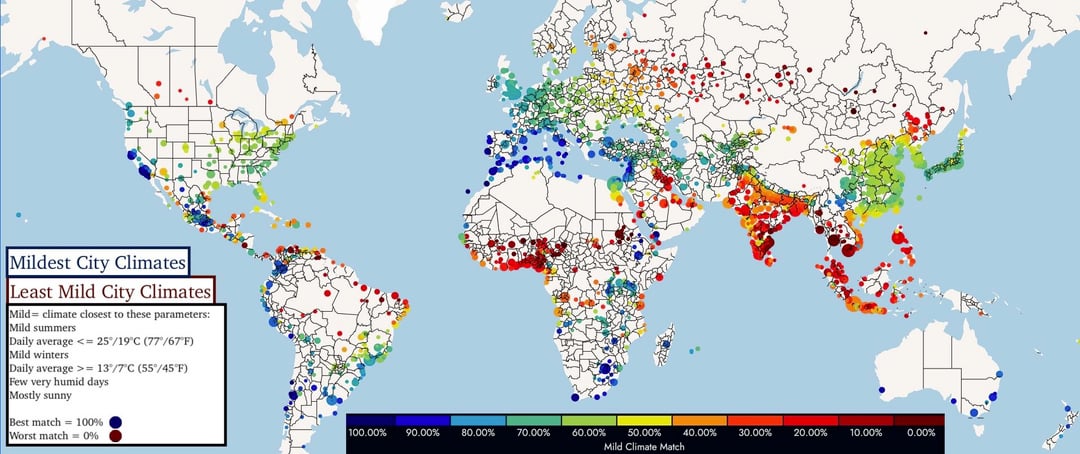Click the 100.00% dark navy color segment
Screen dimensions: 1080x454
click(x=374, y=420)
